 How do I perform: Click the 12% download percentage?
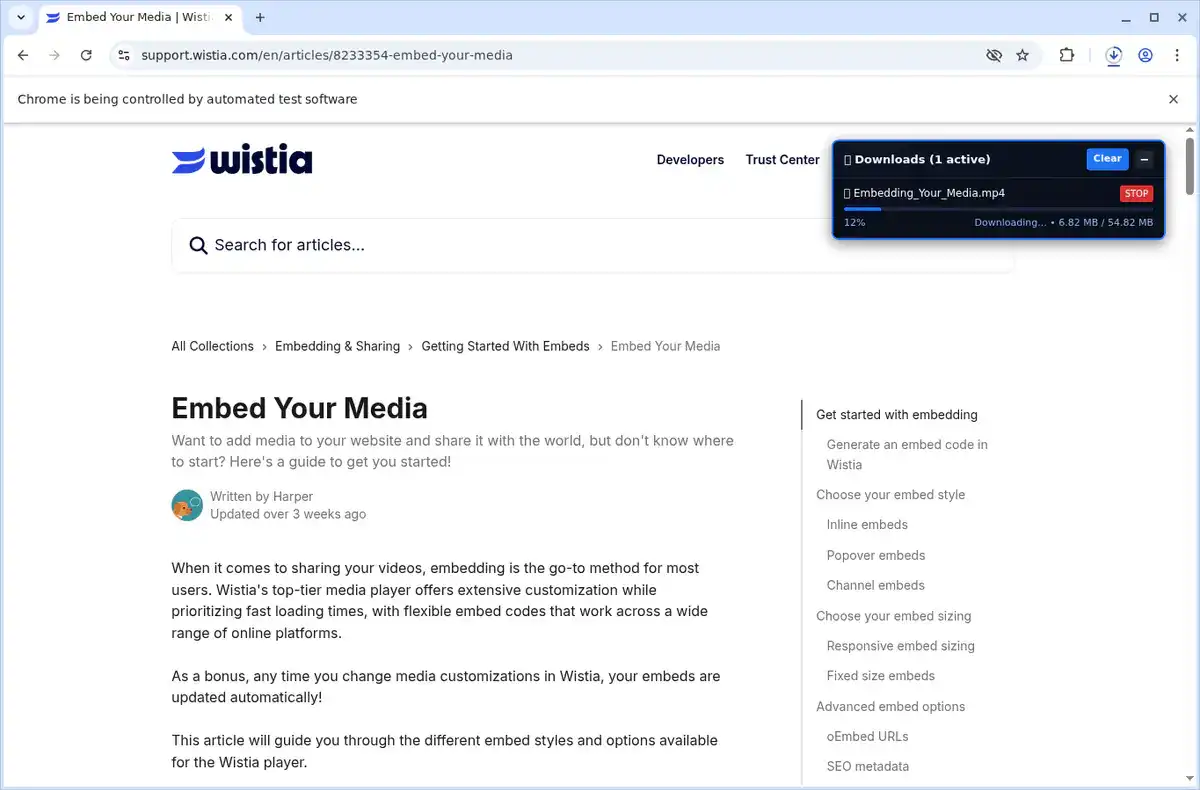click(854, 222)
